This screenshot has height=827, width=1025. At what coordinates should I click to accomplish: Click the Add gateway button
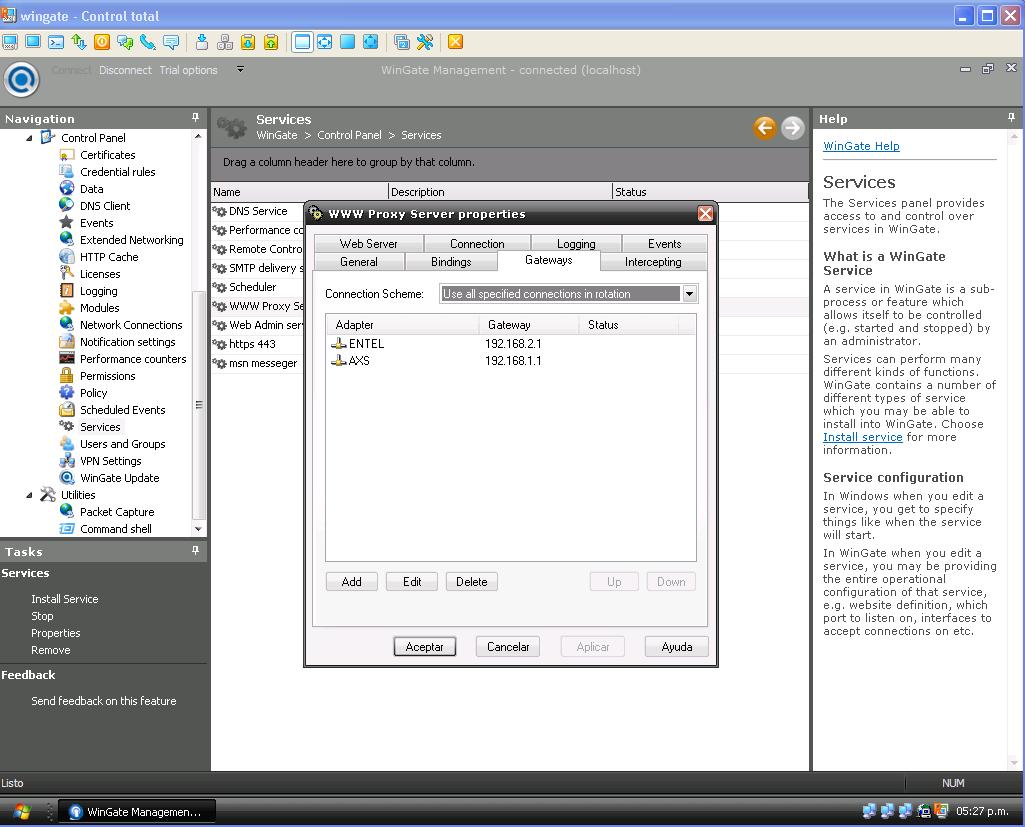point(352,582)
